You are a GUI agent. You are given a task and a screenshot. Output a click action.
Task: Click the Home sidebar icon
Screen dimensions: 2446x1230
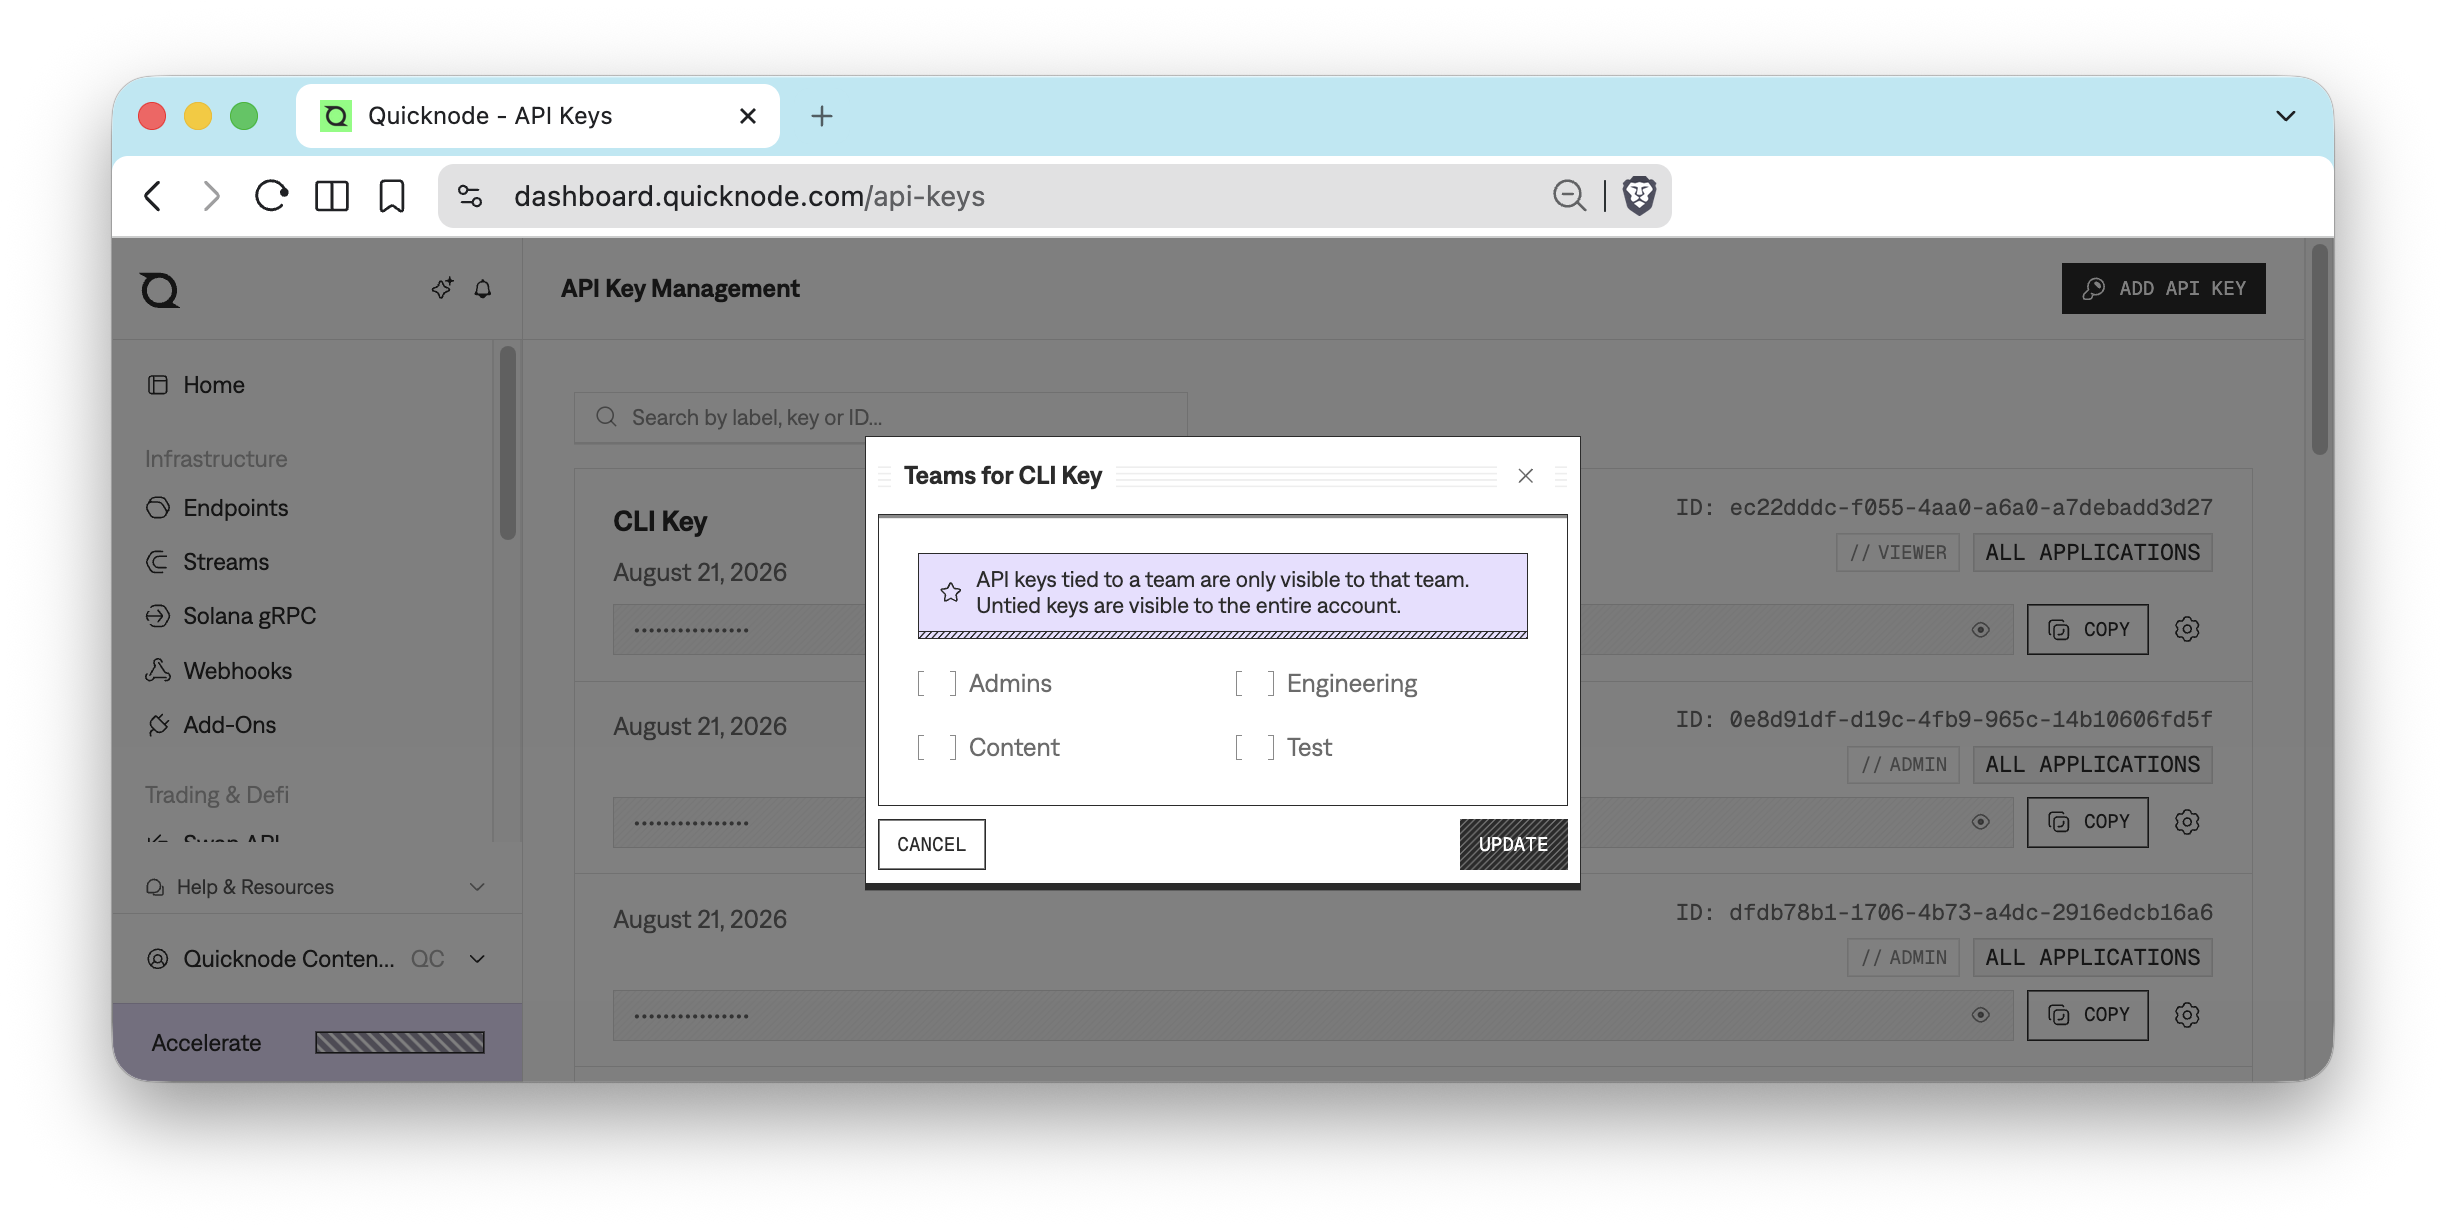158,385
